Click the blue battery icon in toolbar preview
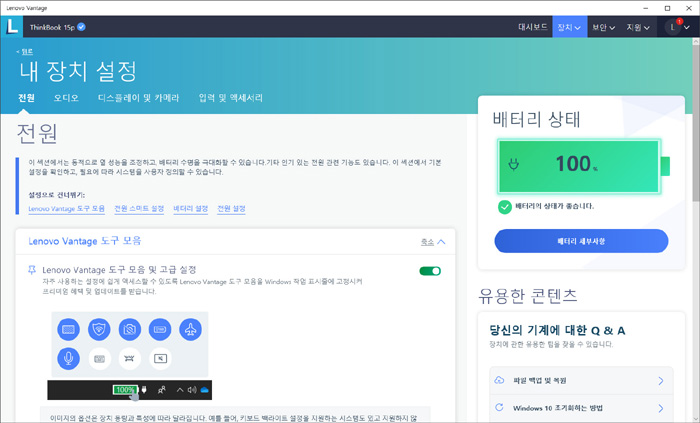The image size is (700, 423). point(160,329)
